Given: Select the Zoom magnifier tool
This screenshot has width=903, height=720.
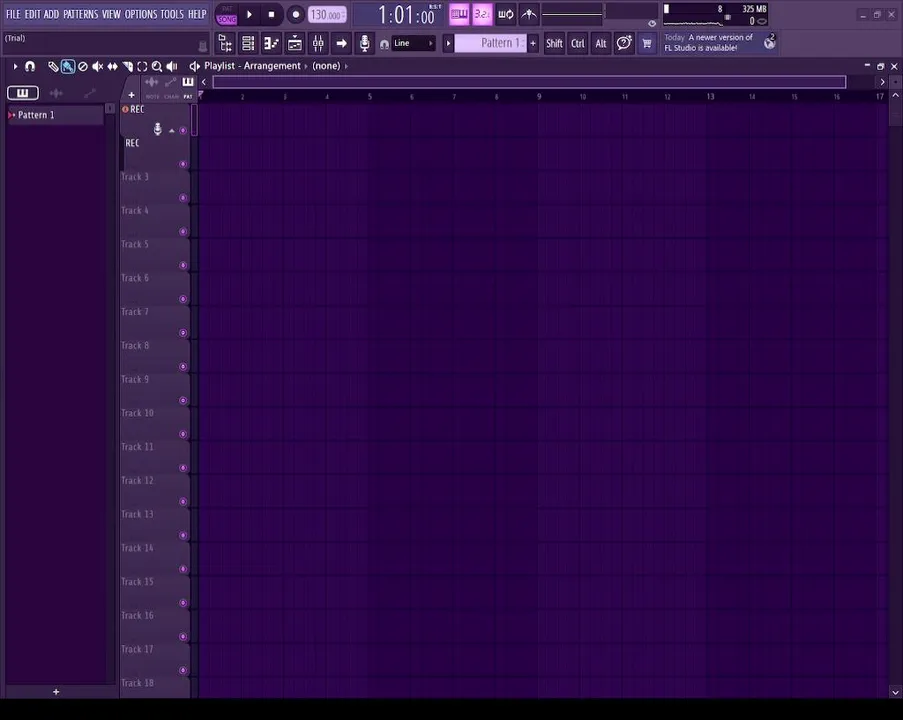Looking at the screenshot, I should click(157, 67).
